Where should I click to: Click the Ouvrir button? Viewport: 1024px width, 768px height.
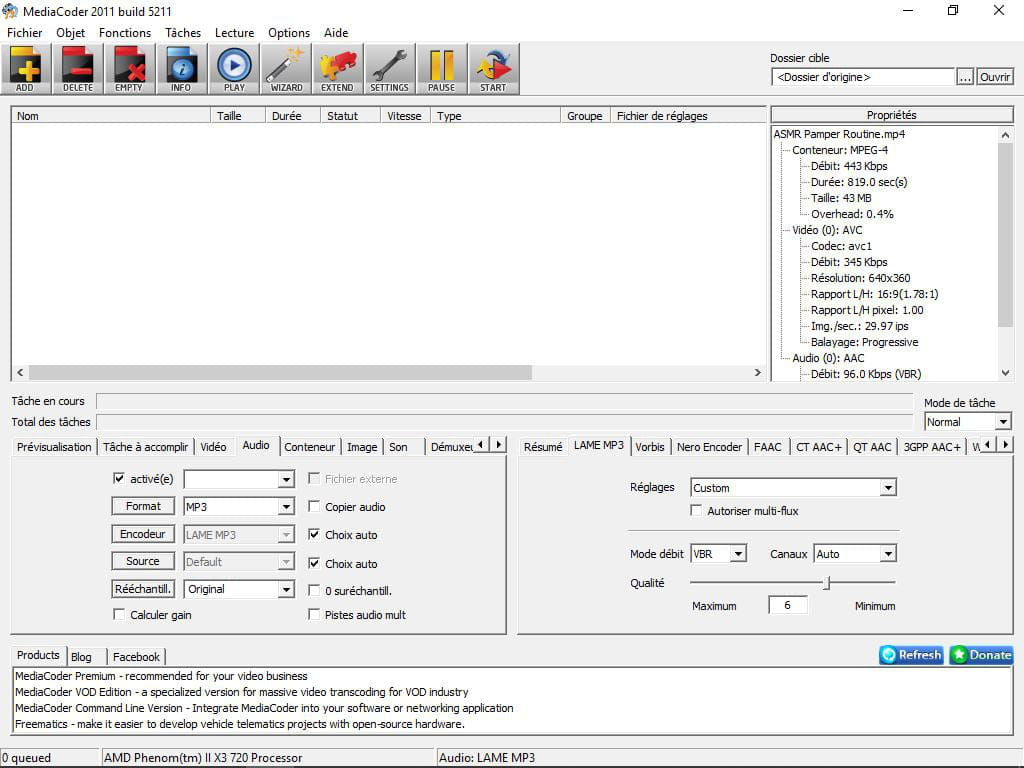[x=995, y=77]
